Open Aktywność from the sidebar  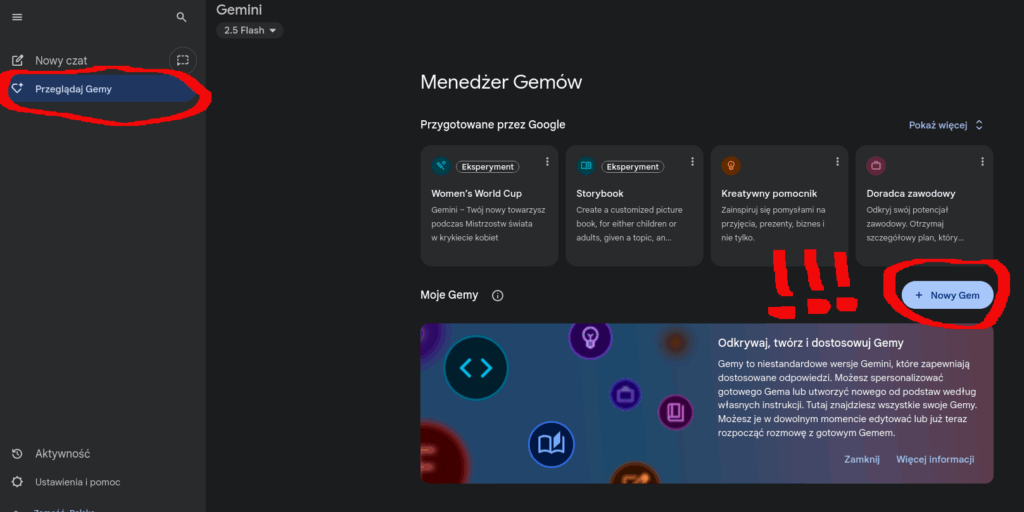click(62, 454)
